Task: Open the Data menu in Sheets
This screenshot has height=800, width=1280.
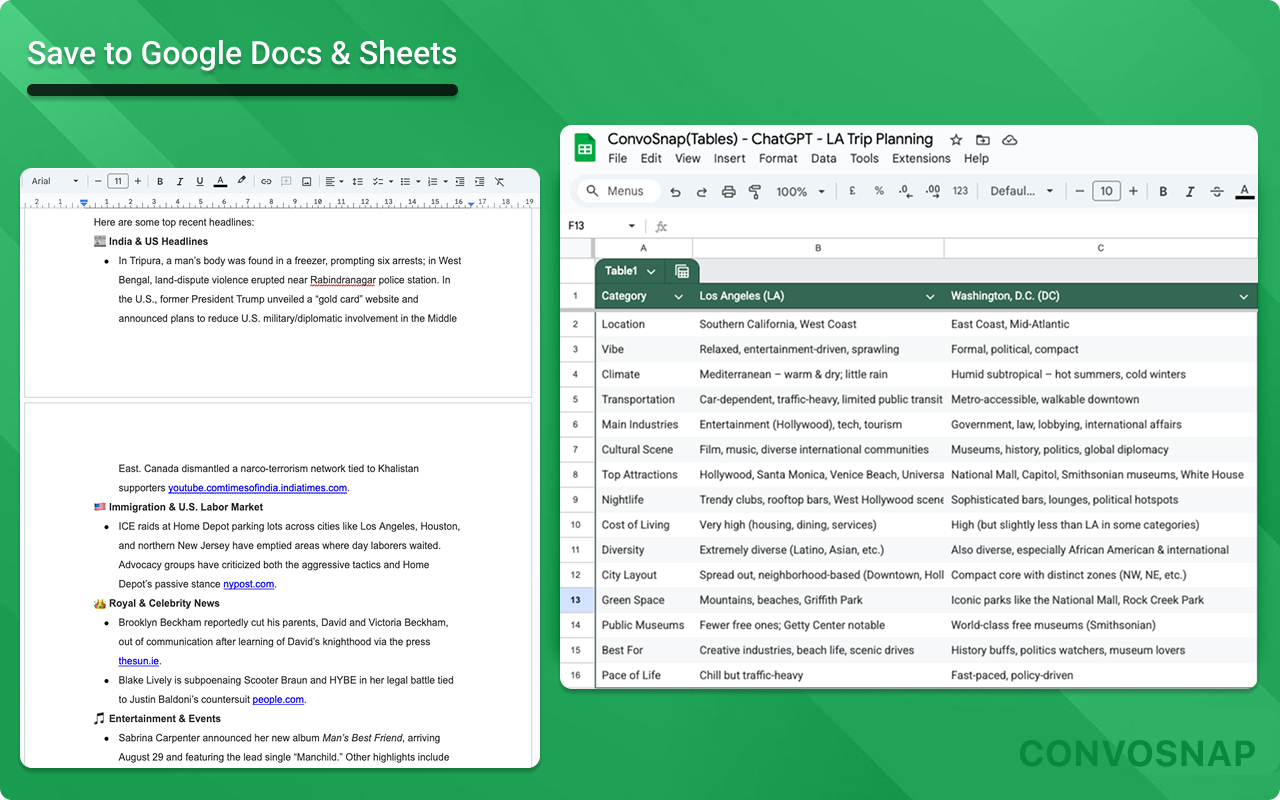Action: pyautogui.click(x=824, y=158)
